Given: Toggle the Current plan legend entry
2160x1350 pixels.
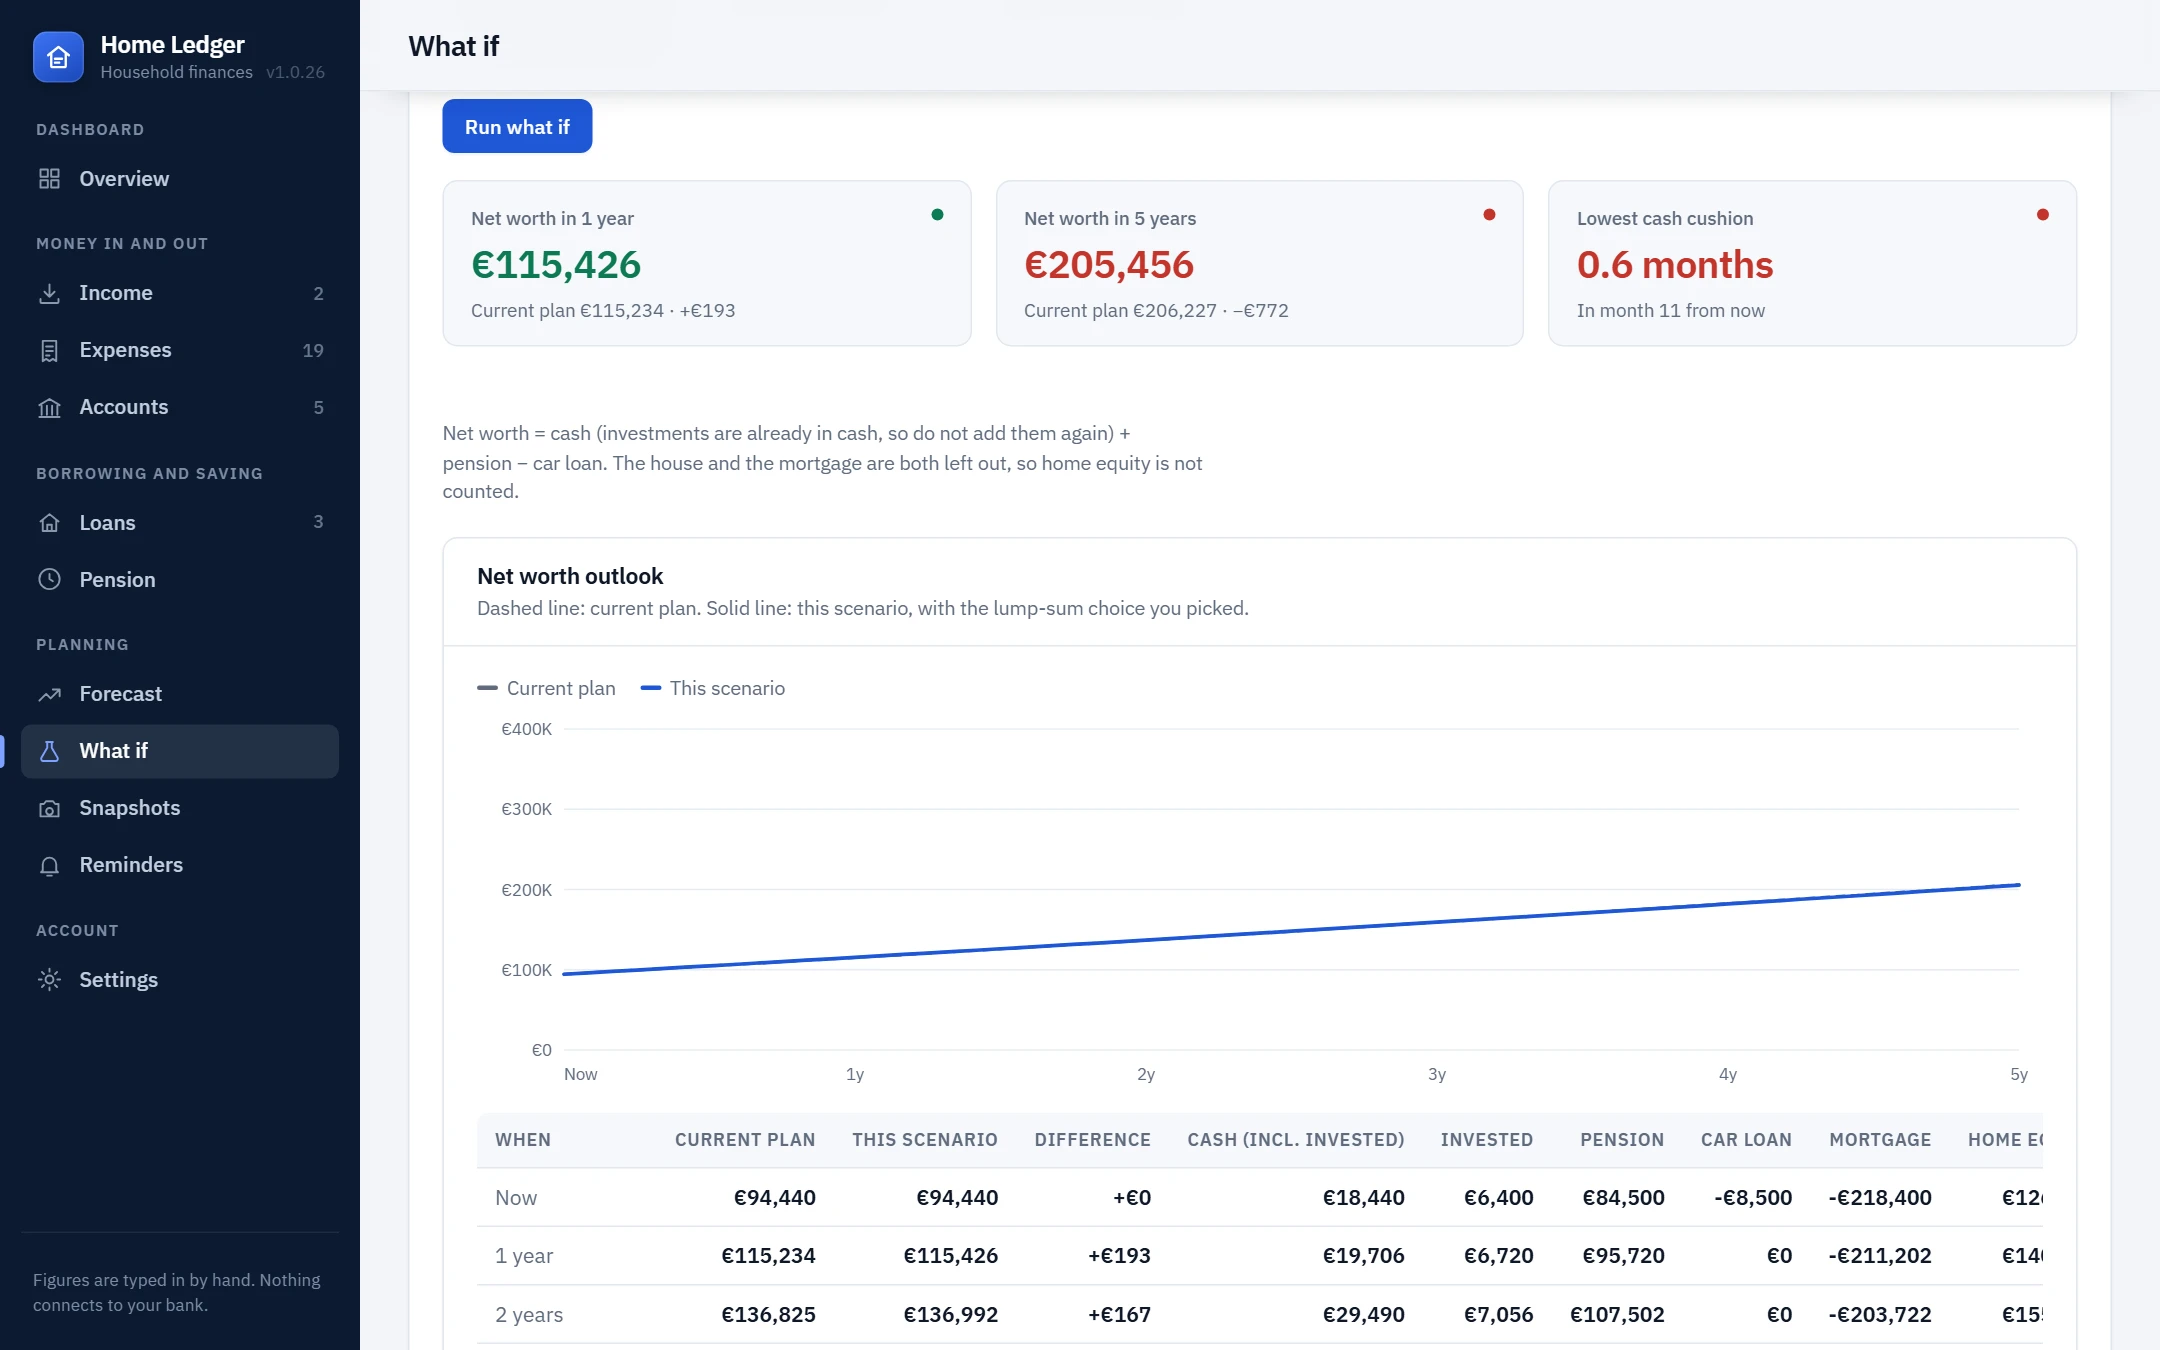Looking at the screenshot, I should (x=547, y=688).
